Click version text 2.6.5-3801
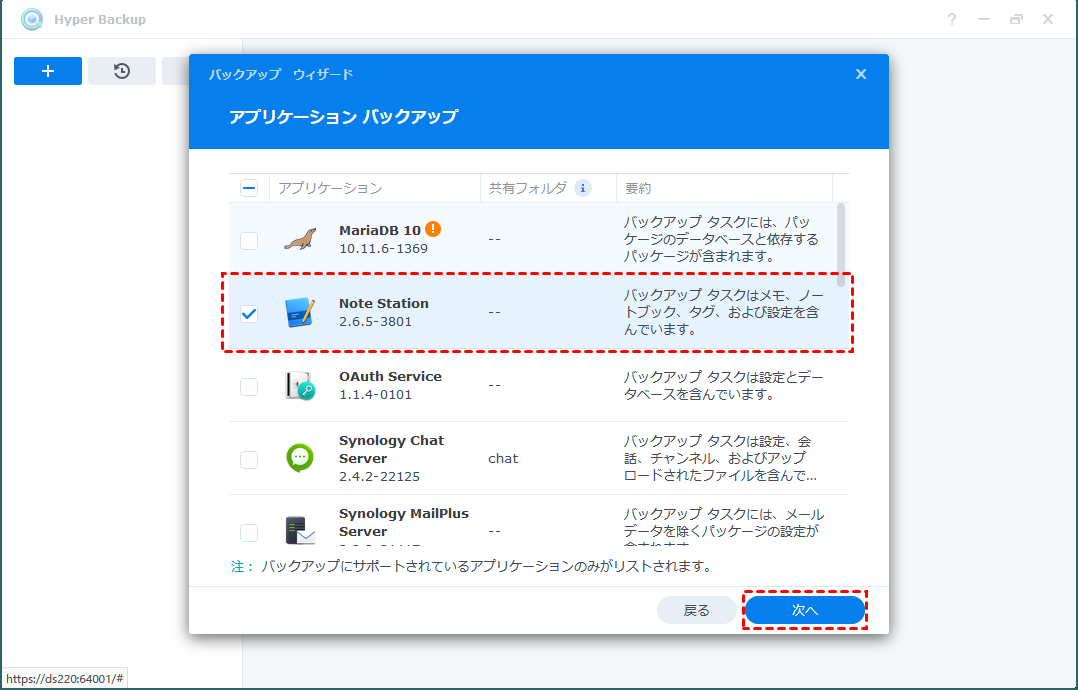The height and width of the screenshot is (690, 1078). tap(375, 321)
